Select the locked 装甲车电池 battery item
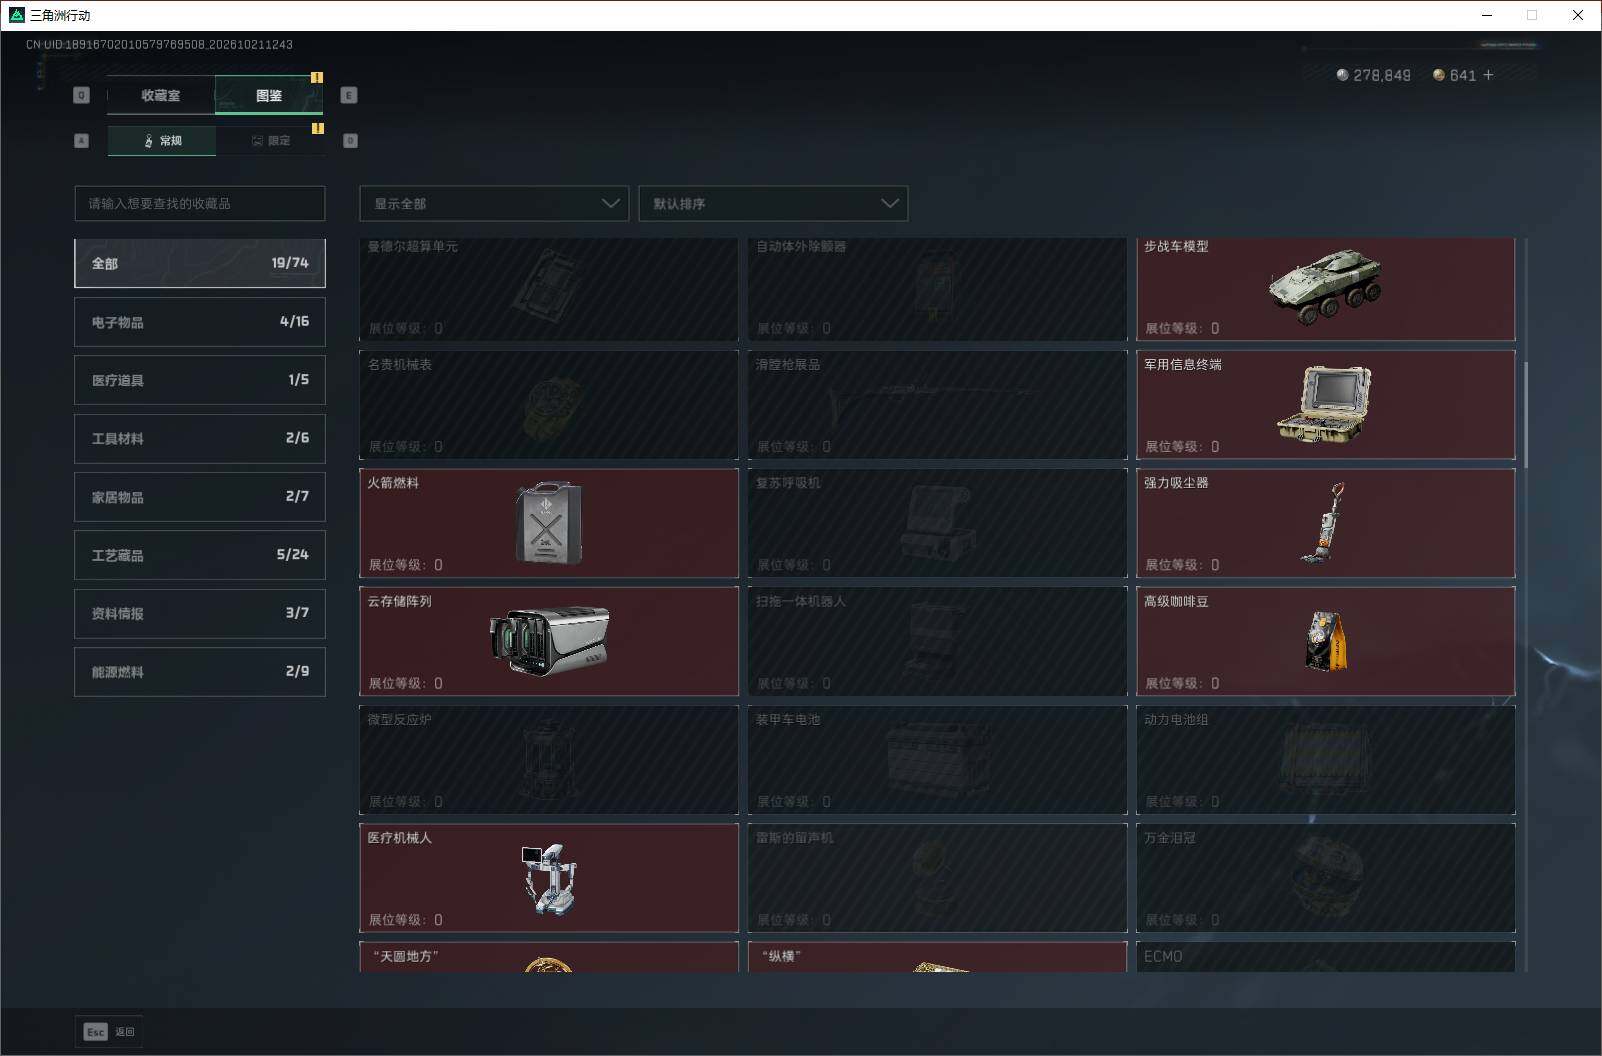The height and width of the screenshot is (1056, 1602). (x=937, y=760)
